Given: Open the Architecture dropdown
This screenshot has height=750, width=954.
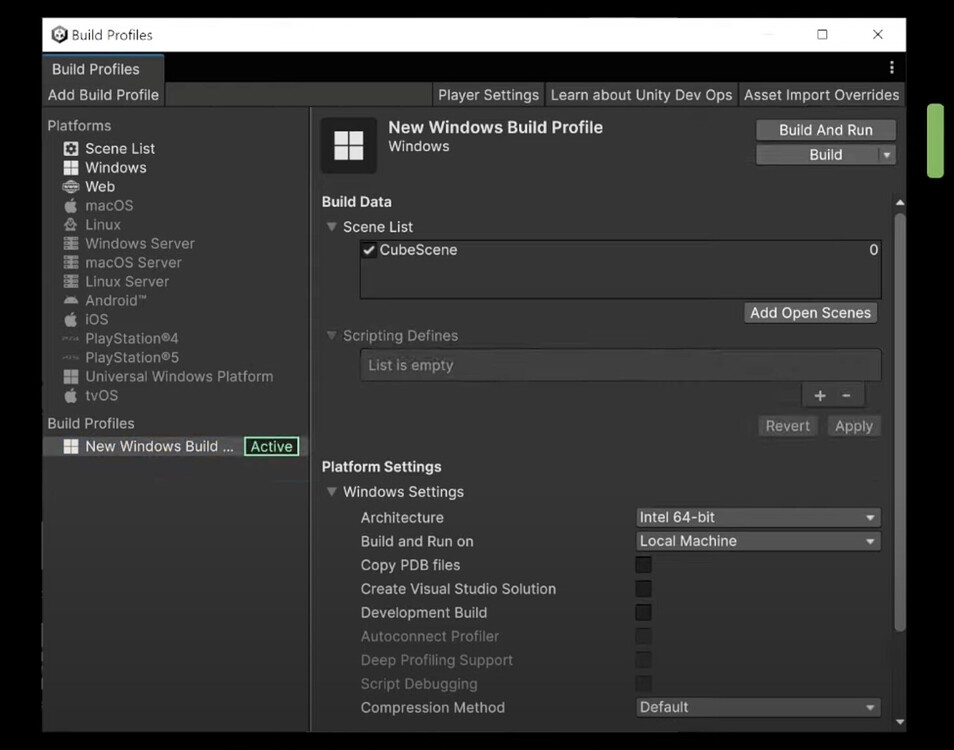Looking at the screenshot, I should [757, 517].
